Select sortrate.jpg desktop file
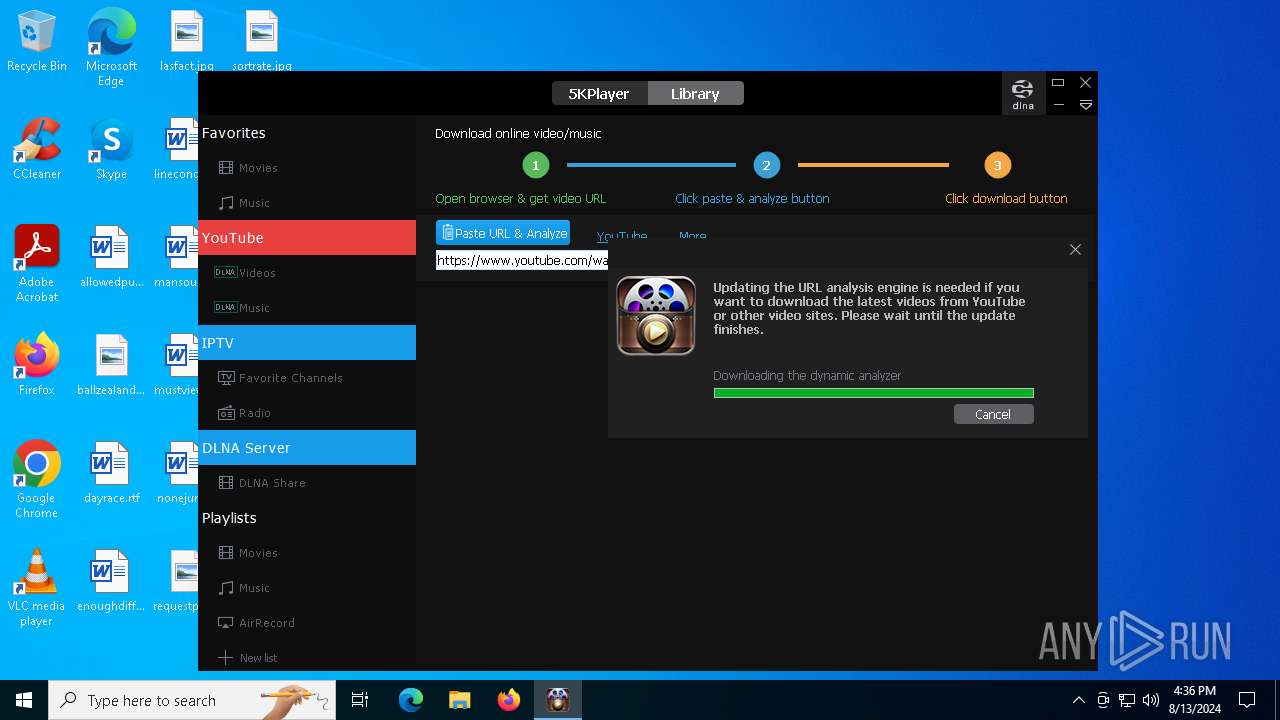The width and height of the screenshot is (1280, 720). 262,41
